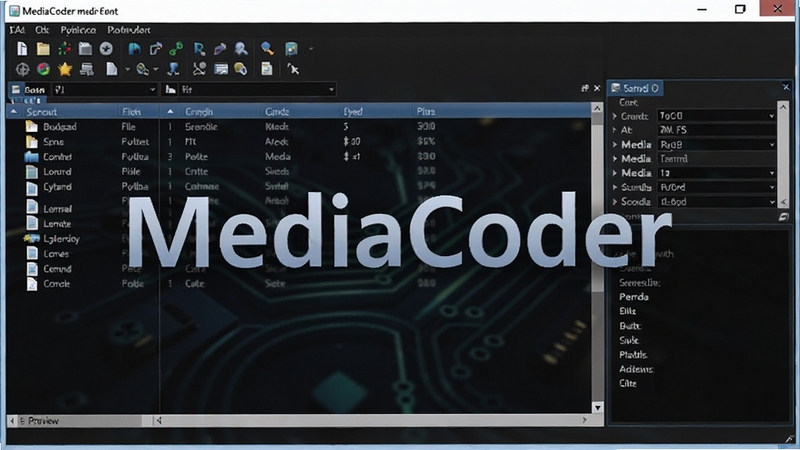Screen dimensions: 800x450
Task: Open the 'Scodia' value dropdown
Action: (x=771, y=202)
